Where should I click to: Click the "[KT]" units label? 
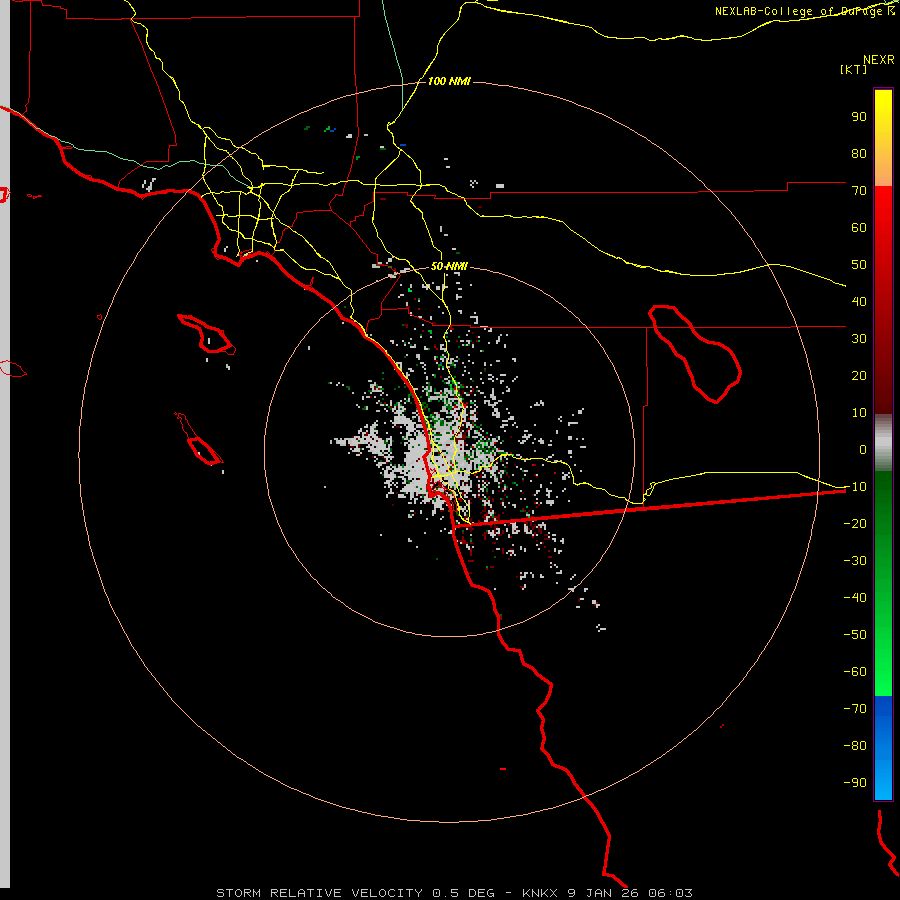(x=853, y=69)
